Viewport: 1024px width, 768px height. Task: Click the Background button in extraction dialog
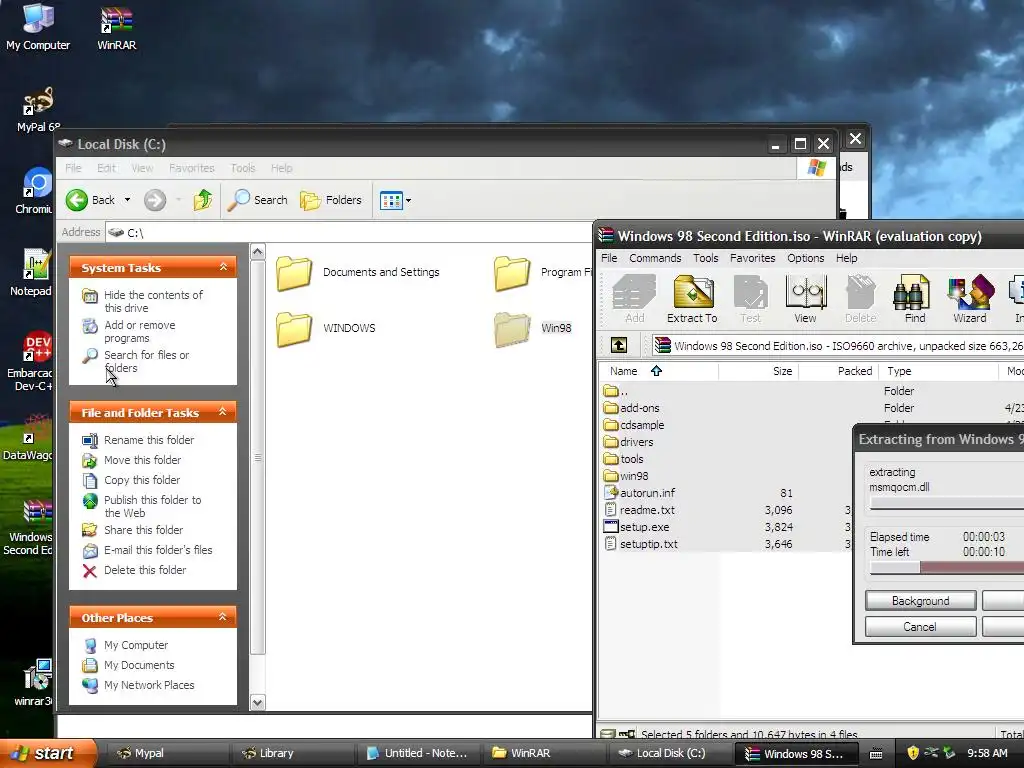(920, 600)
